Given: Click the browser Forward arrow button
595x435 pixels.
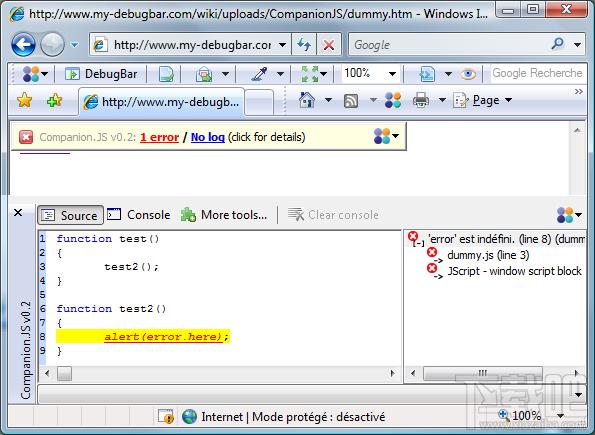Looking at the screenshot, I should point(52,44).
